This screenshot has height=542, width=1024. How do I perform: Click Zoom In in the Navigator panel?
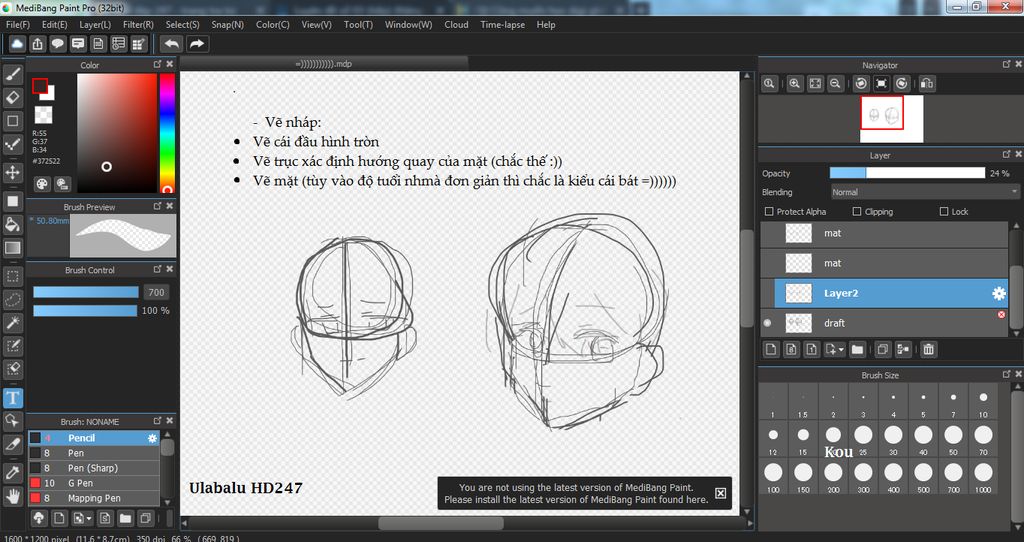794,84
